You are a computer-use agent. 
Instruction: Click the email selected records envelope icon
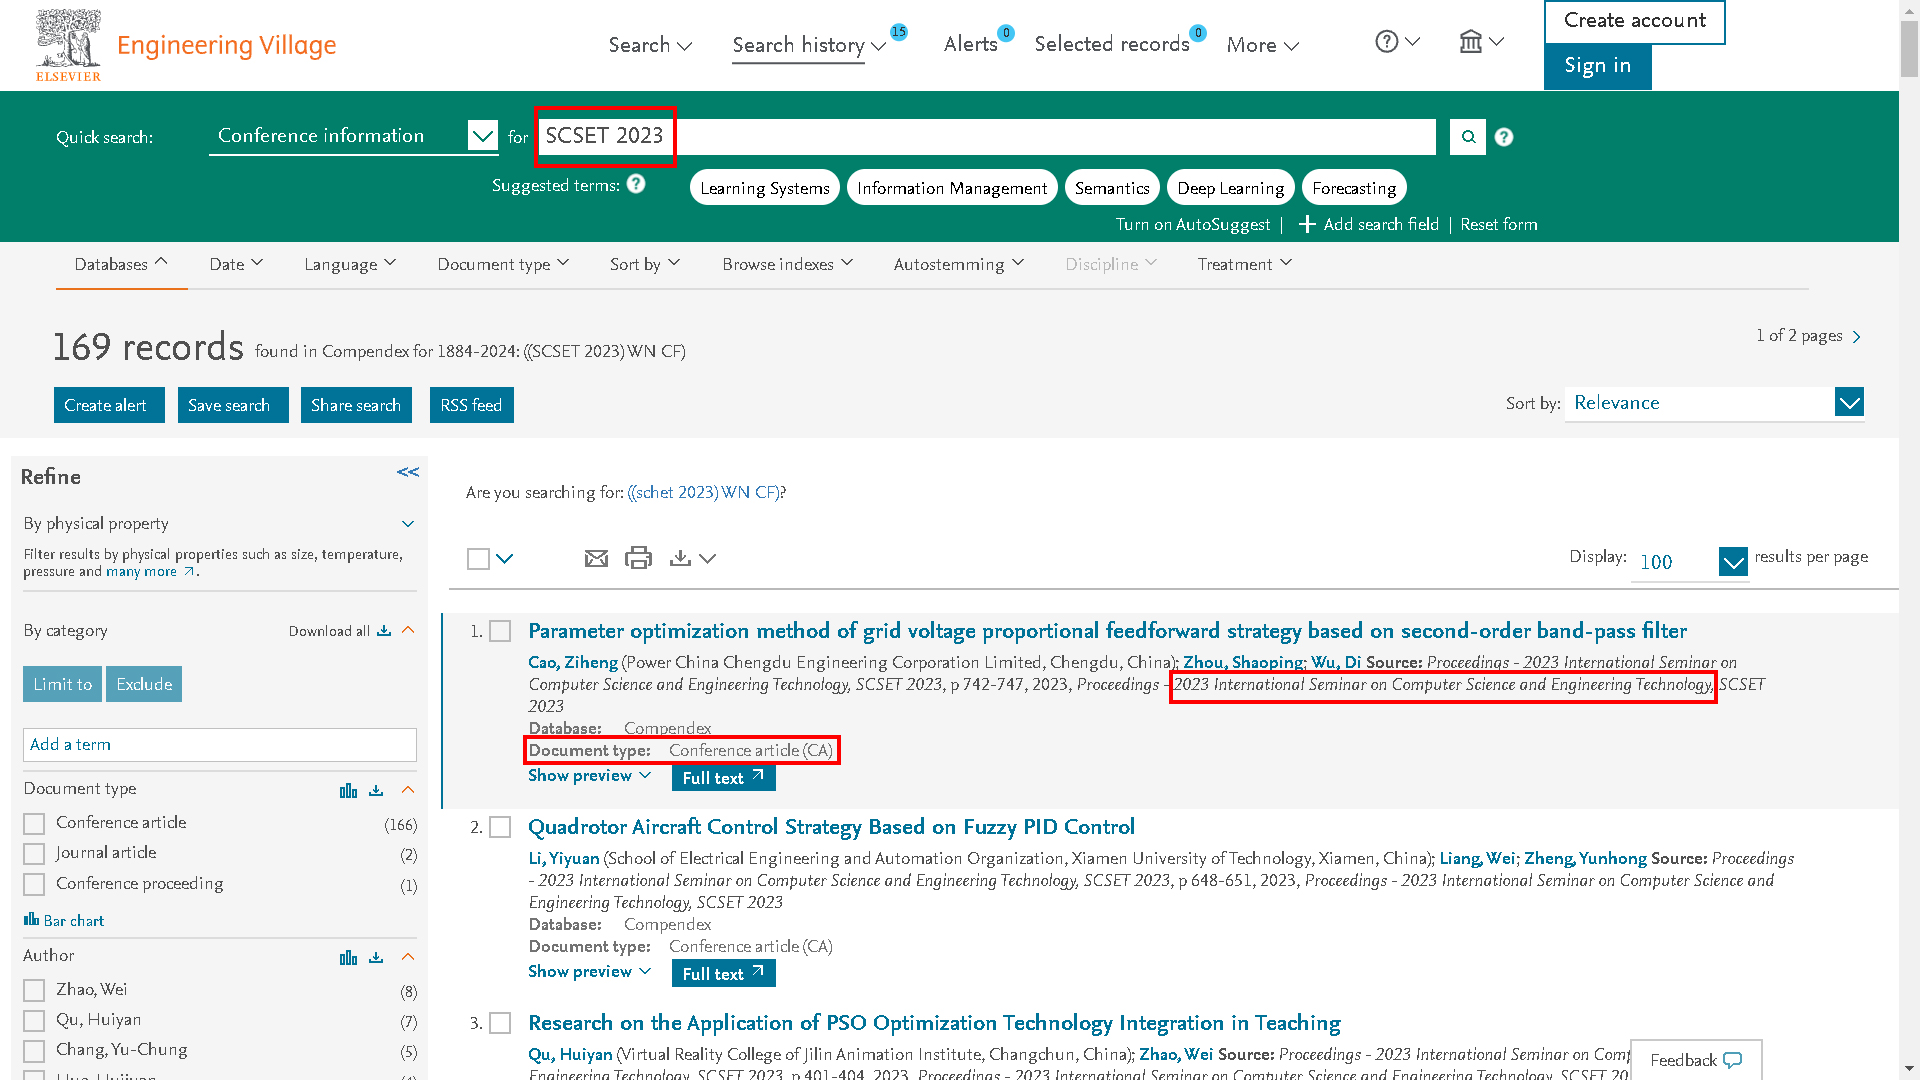tap(596, 558)
